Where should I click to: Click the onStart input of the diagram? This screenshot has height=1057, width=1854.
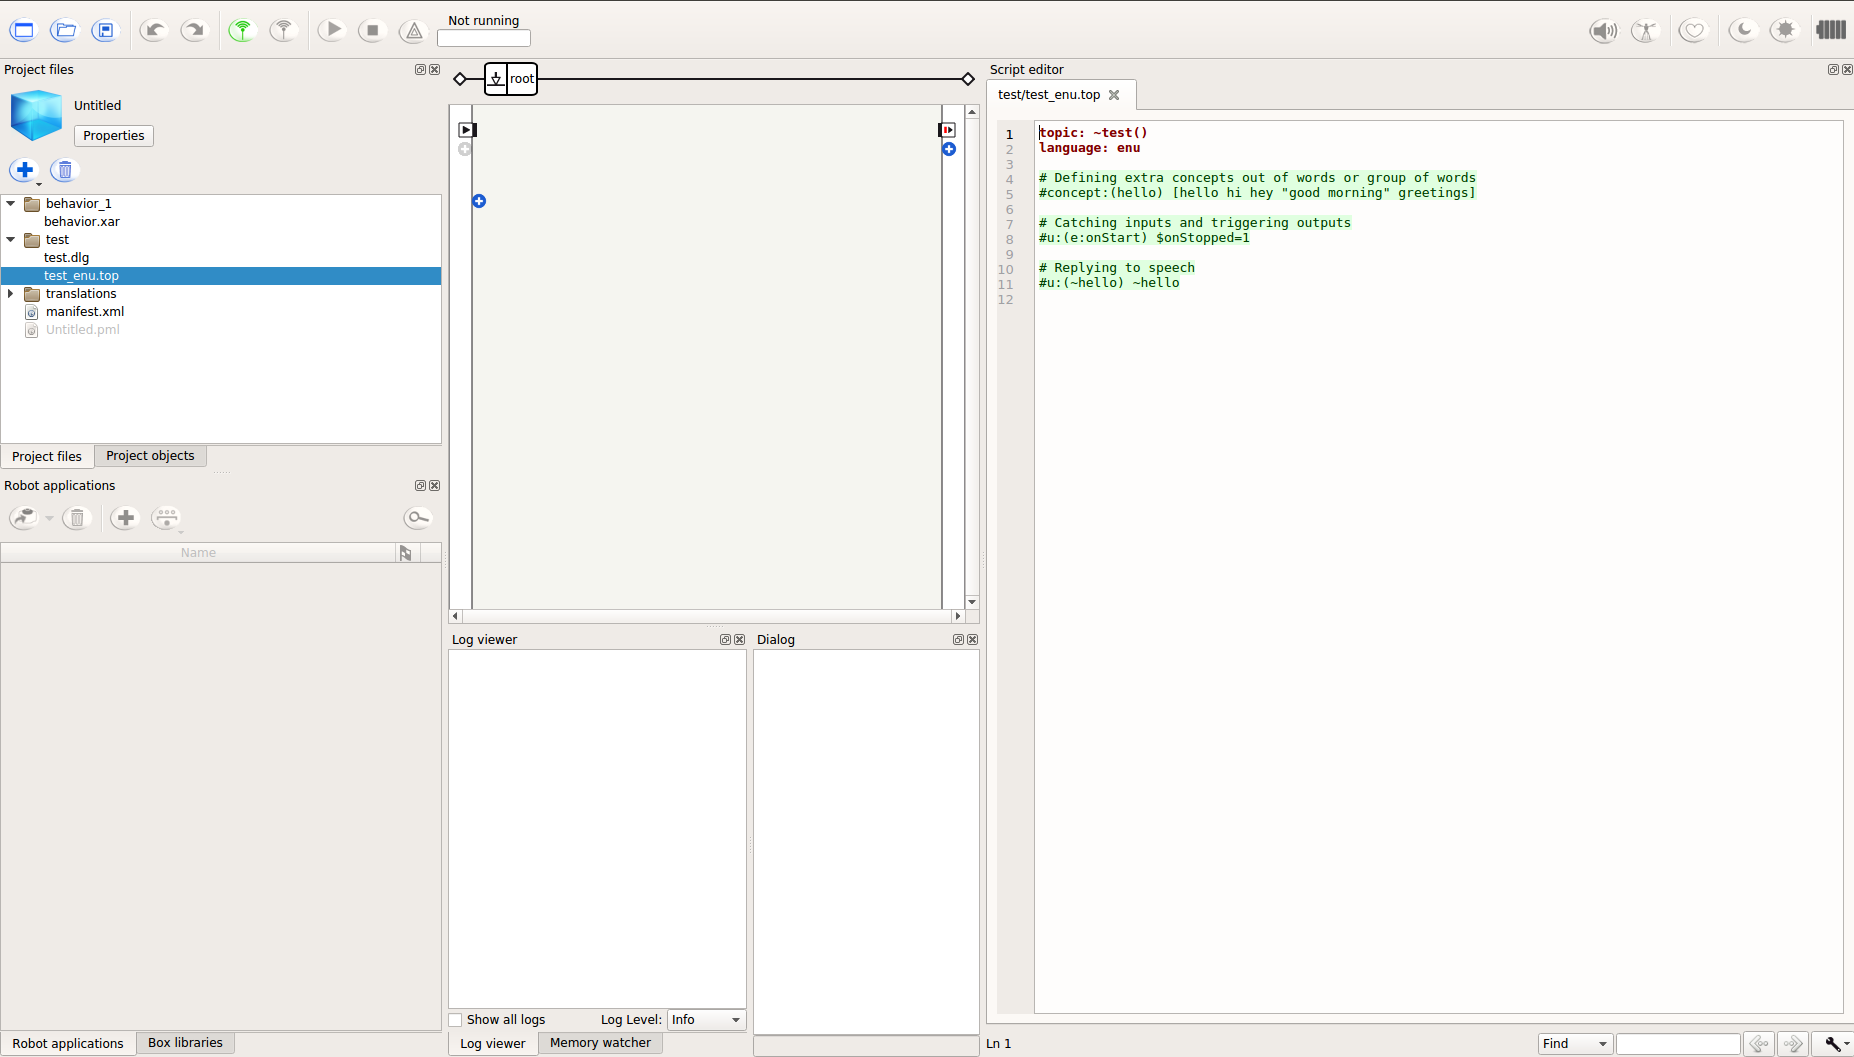point(467,130)
